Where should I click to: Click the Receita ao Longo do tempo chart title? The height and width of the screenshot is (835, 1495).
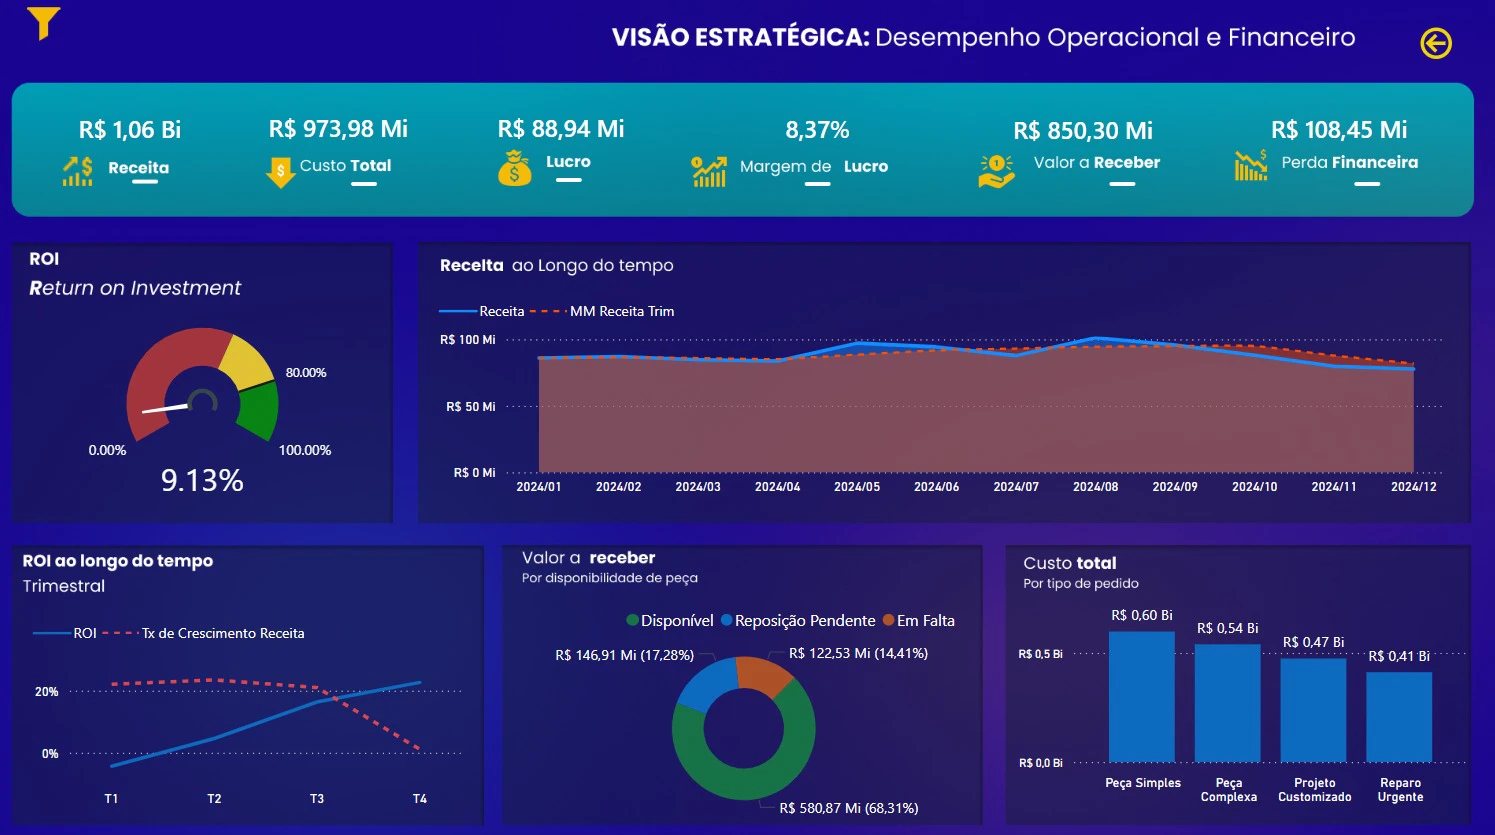pyautogui.click(x=557, y=266)
